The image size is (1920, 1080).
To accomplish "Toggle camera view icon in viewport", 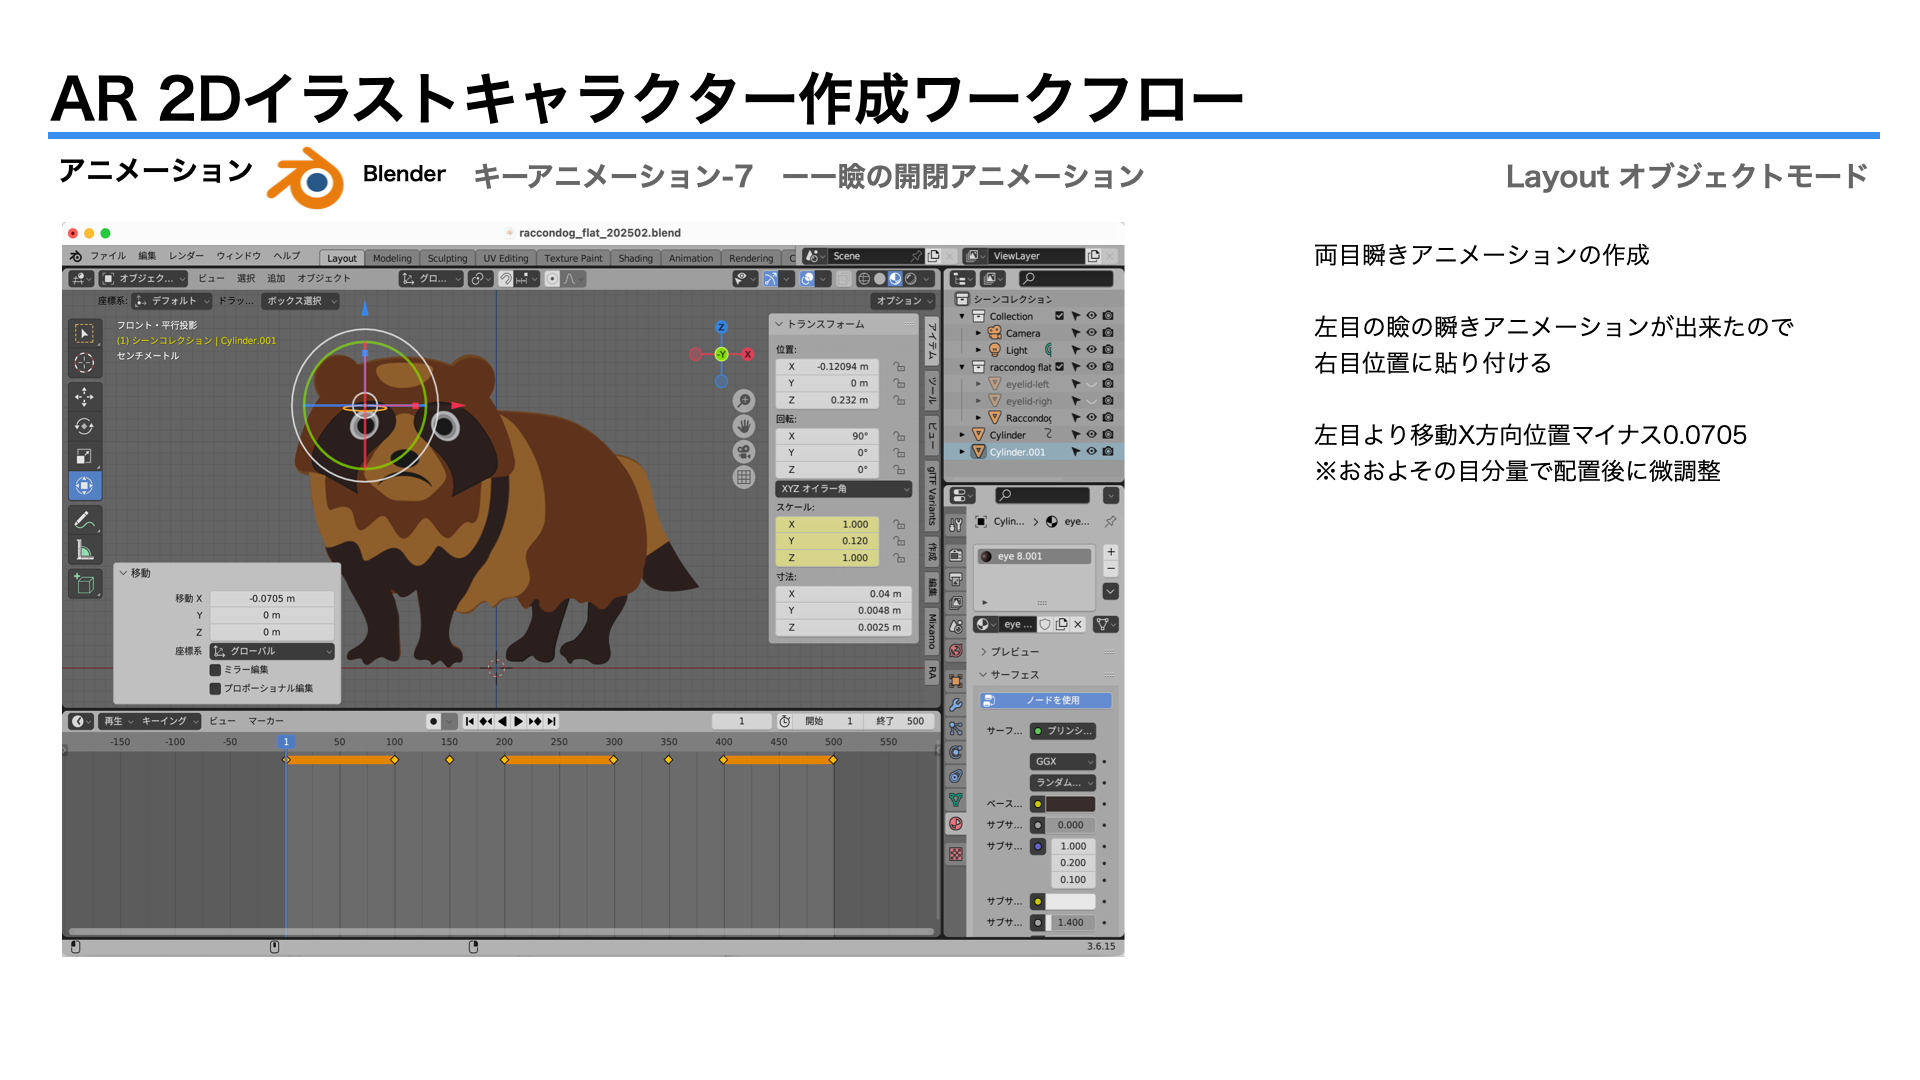I will (x=744, y=452).
